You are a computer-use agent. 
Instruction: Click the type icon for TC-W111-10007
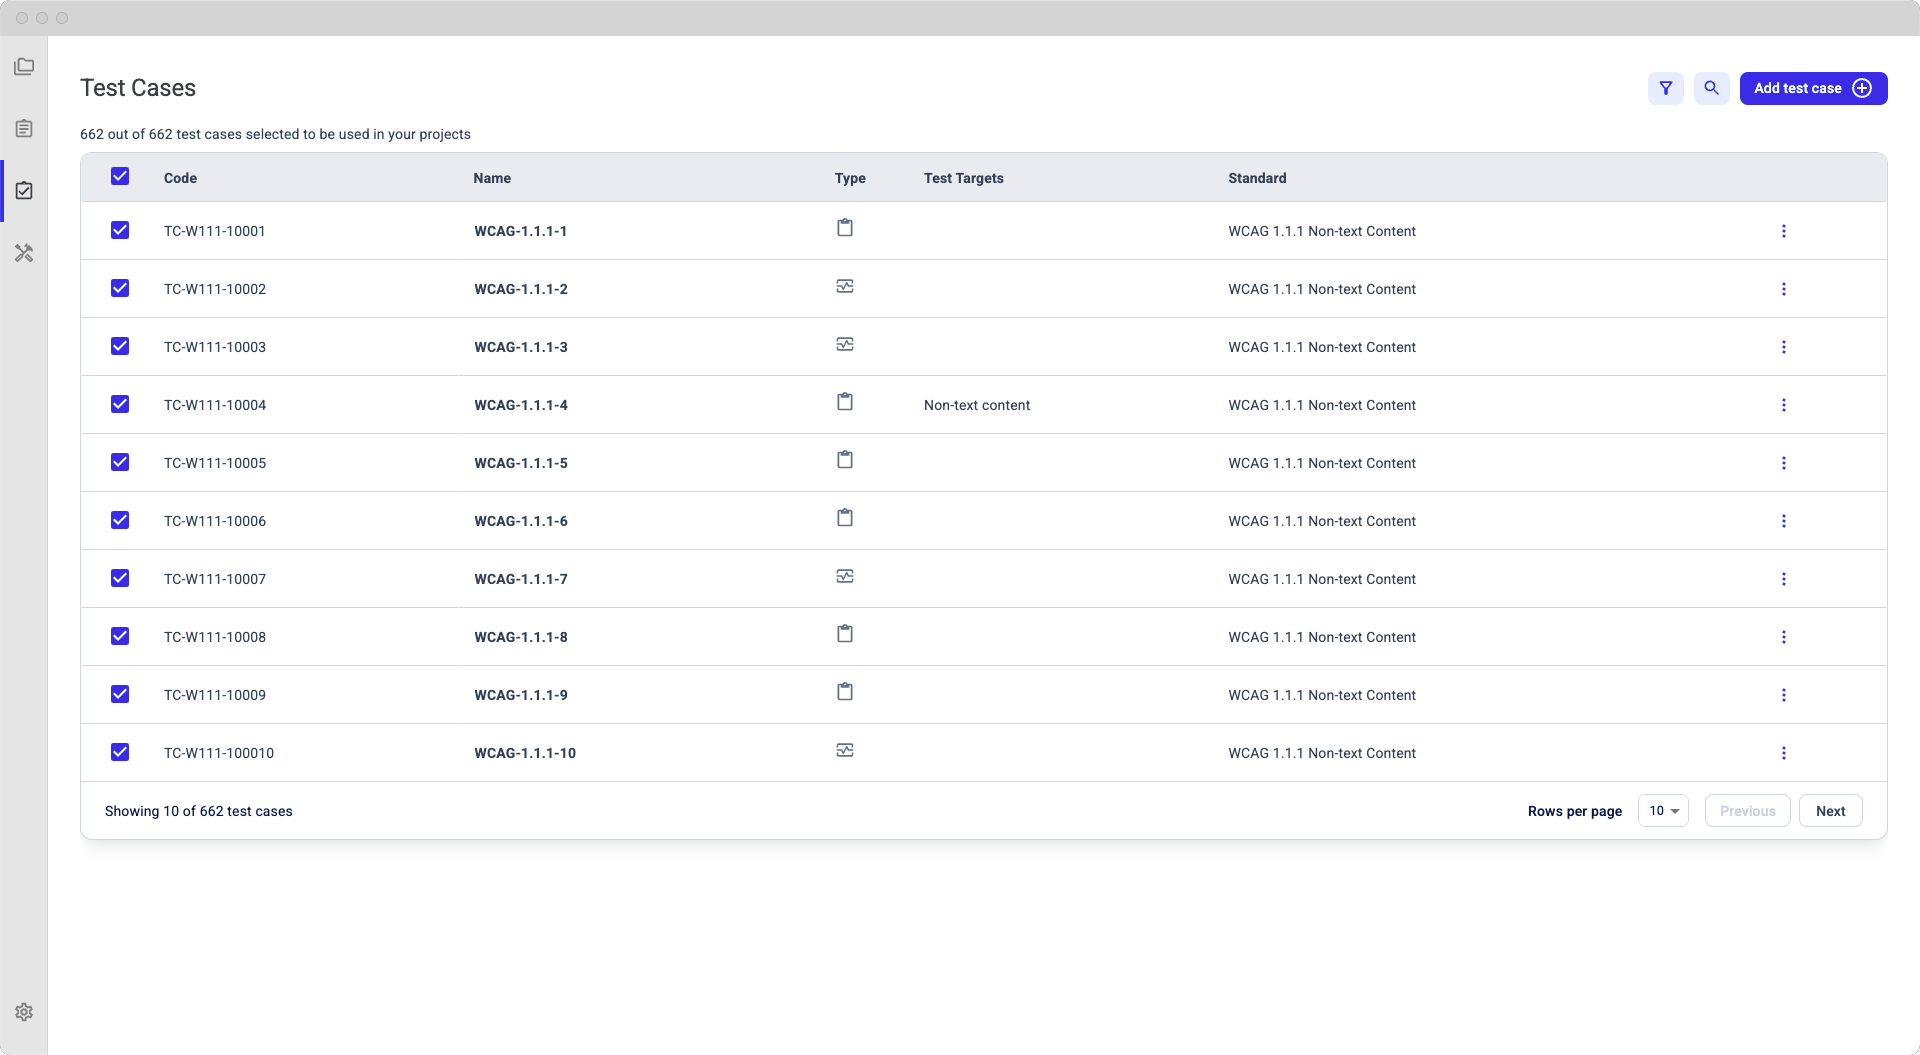(x=845, y=576)
